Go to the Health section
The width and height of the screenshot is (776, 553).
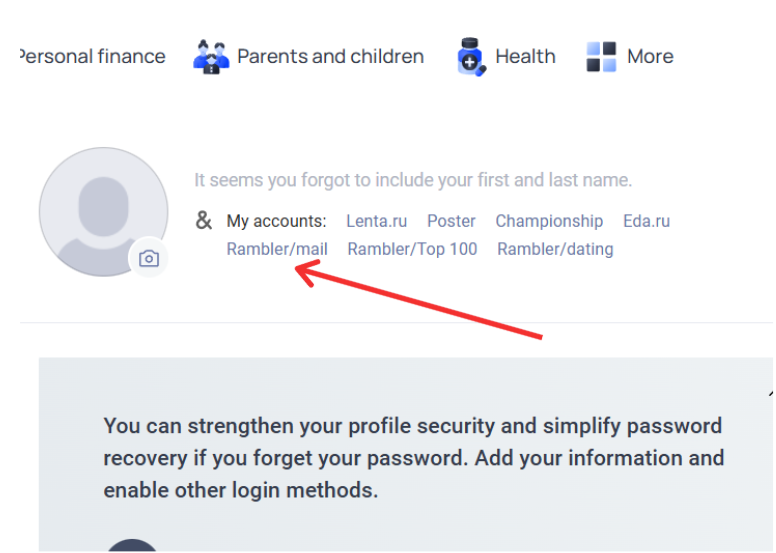pos(525,56)
